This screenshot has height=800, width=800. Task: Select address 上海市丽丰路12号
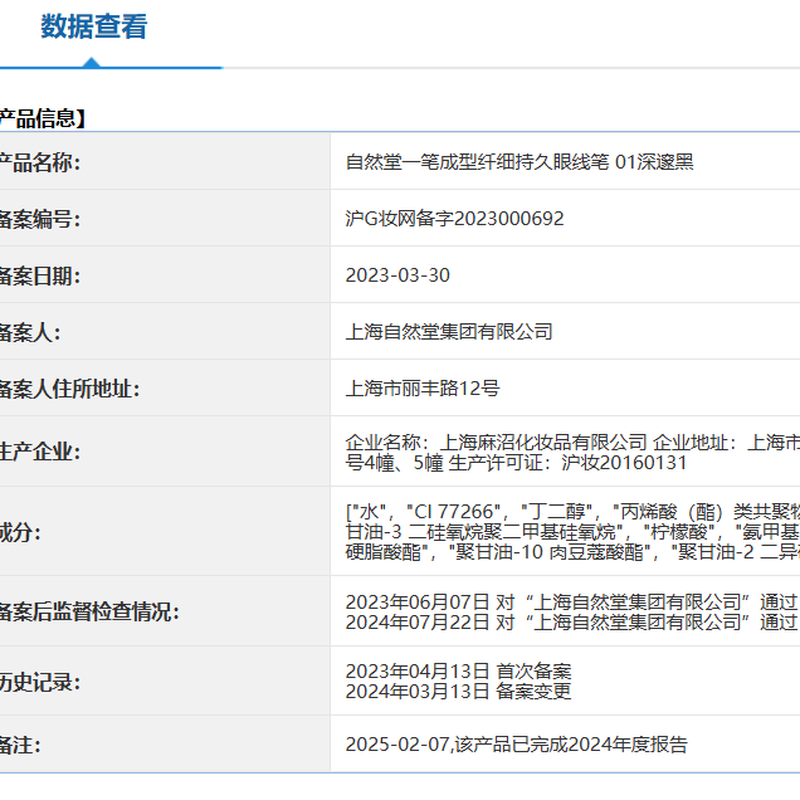pyautogui.click(x=422, y=389)
